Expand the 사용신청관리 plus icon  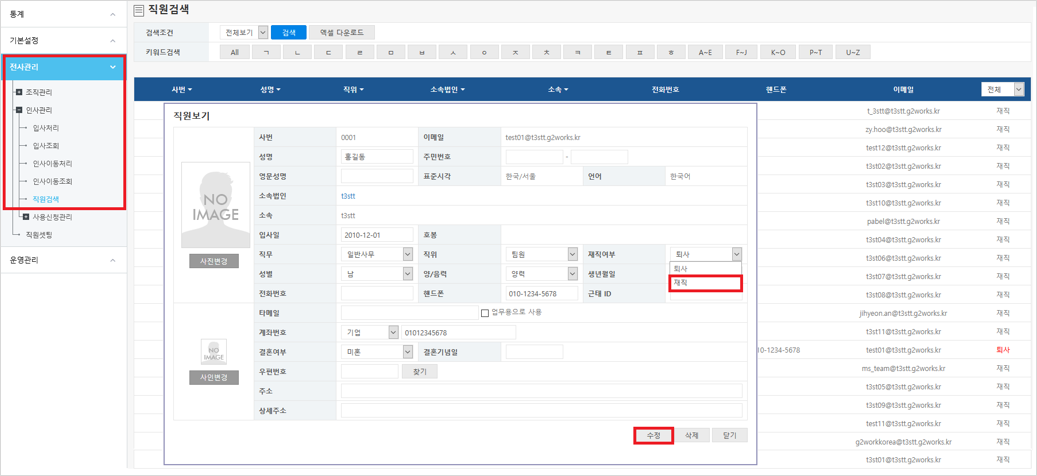coord(26,217)
